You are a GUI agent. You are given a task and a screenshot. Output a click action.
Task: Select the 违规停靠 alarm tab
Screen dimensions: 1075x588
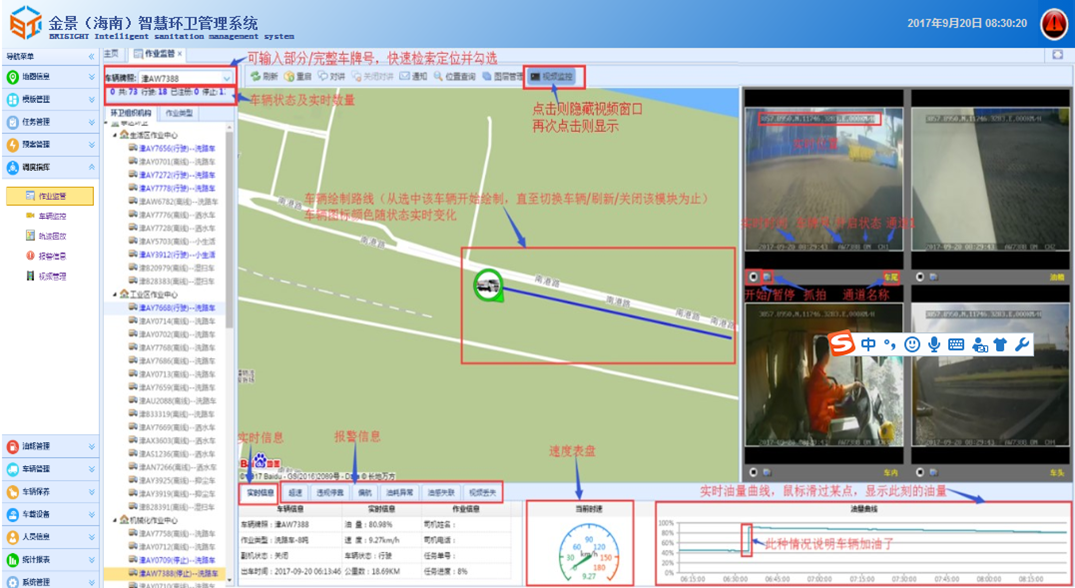point(330,492)
